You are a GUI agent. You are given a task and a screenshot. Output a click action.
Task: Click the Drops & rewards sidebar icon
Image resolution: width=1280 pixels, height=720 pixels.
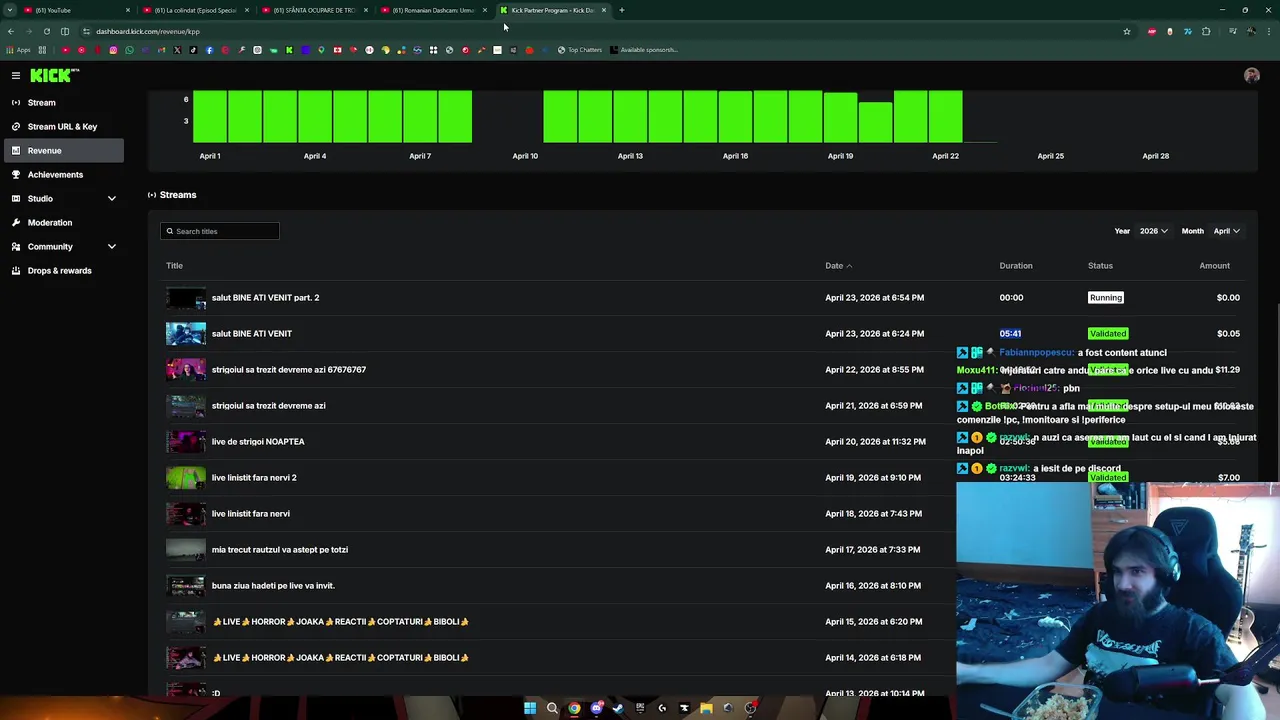coord(16,270)
